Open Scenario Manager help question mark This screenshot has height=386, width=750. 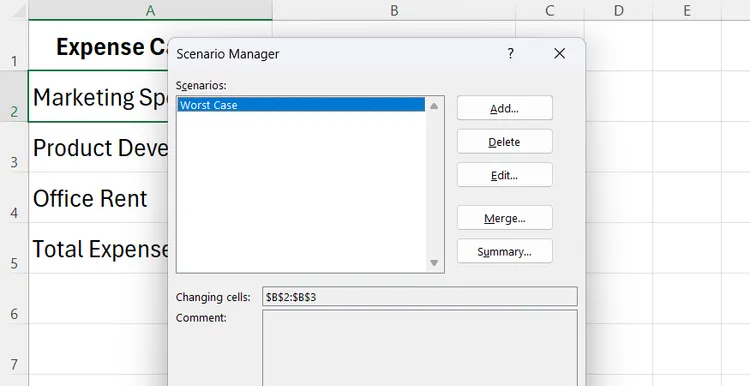click(x=510, y=54)
